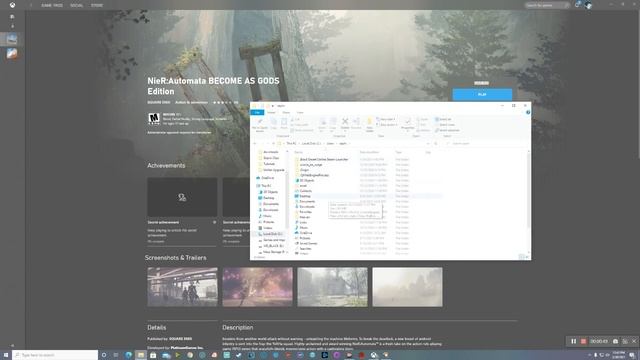Click Select all in ribbon
640x360 pixels.
pyautogui.click(x=444, y=119)
